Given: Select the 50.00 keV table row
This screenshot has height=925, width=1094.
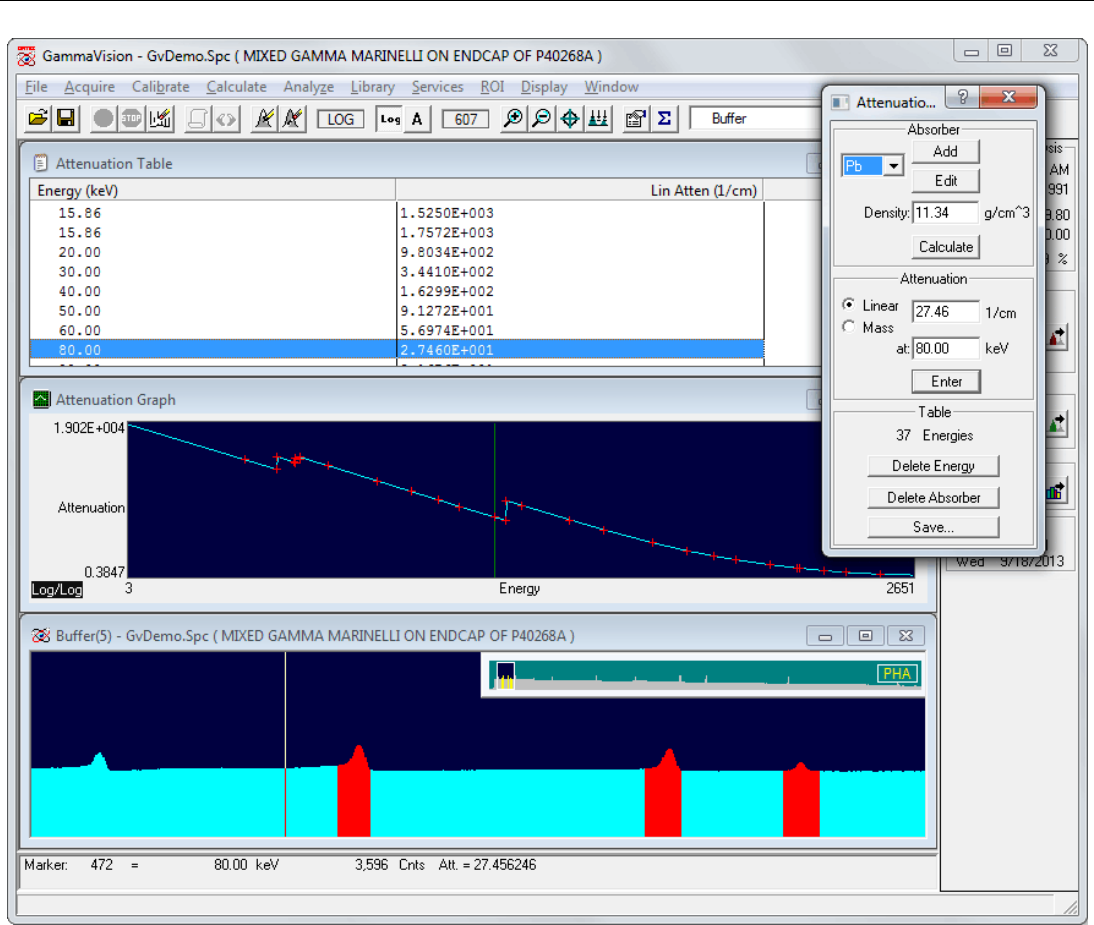Looking at the screenshot, I should point(80,311).
